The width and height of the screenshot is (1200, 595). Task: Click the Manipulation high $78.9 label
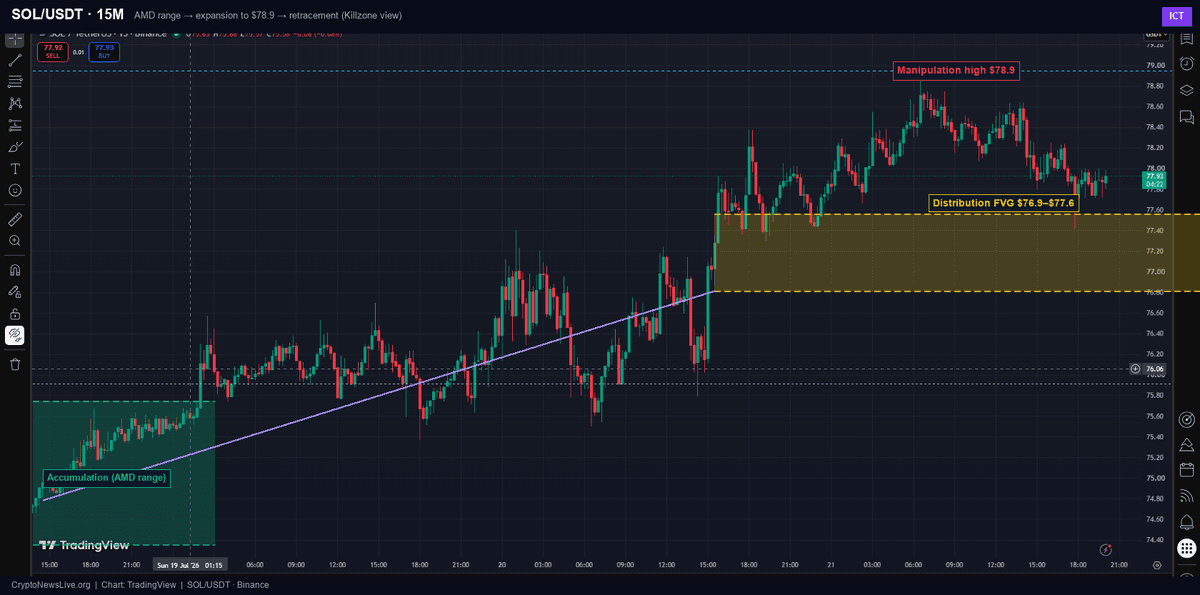pos(956,71)
